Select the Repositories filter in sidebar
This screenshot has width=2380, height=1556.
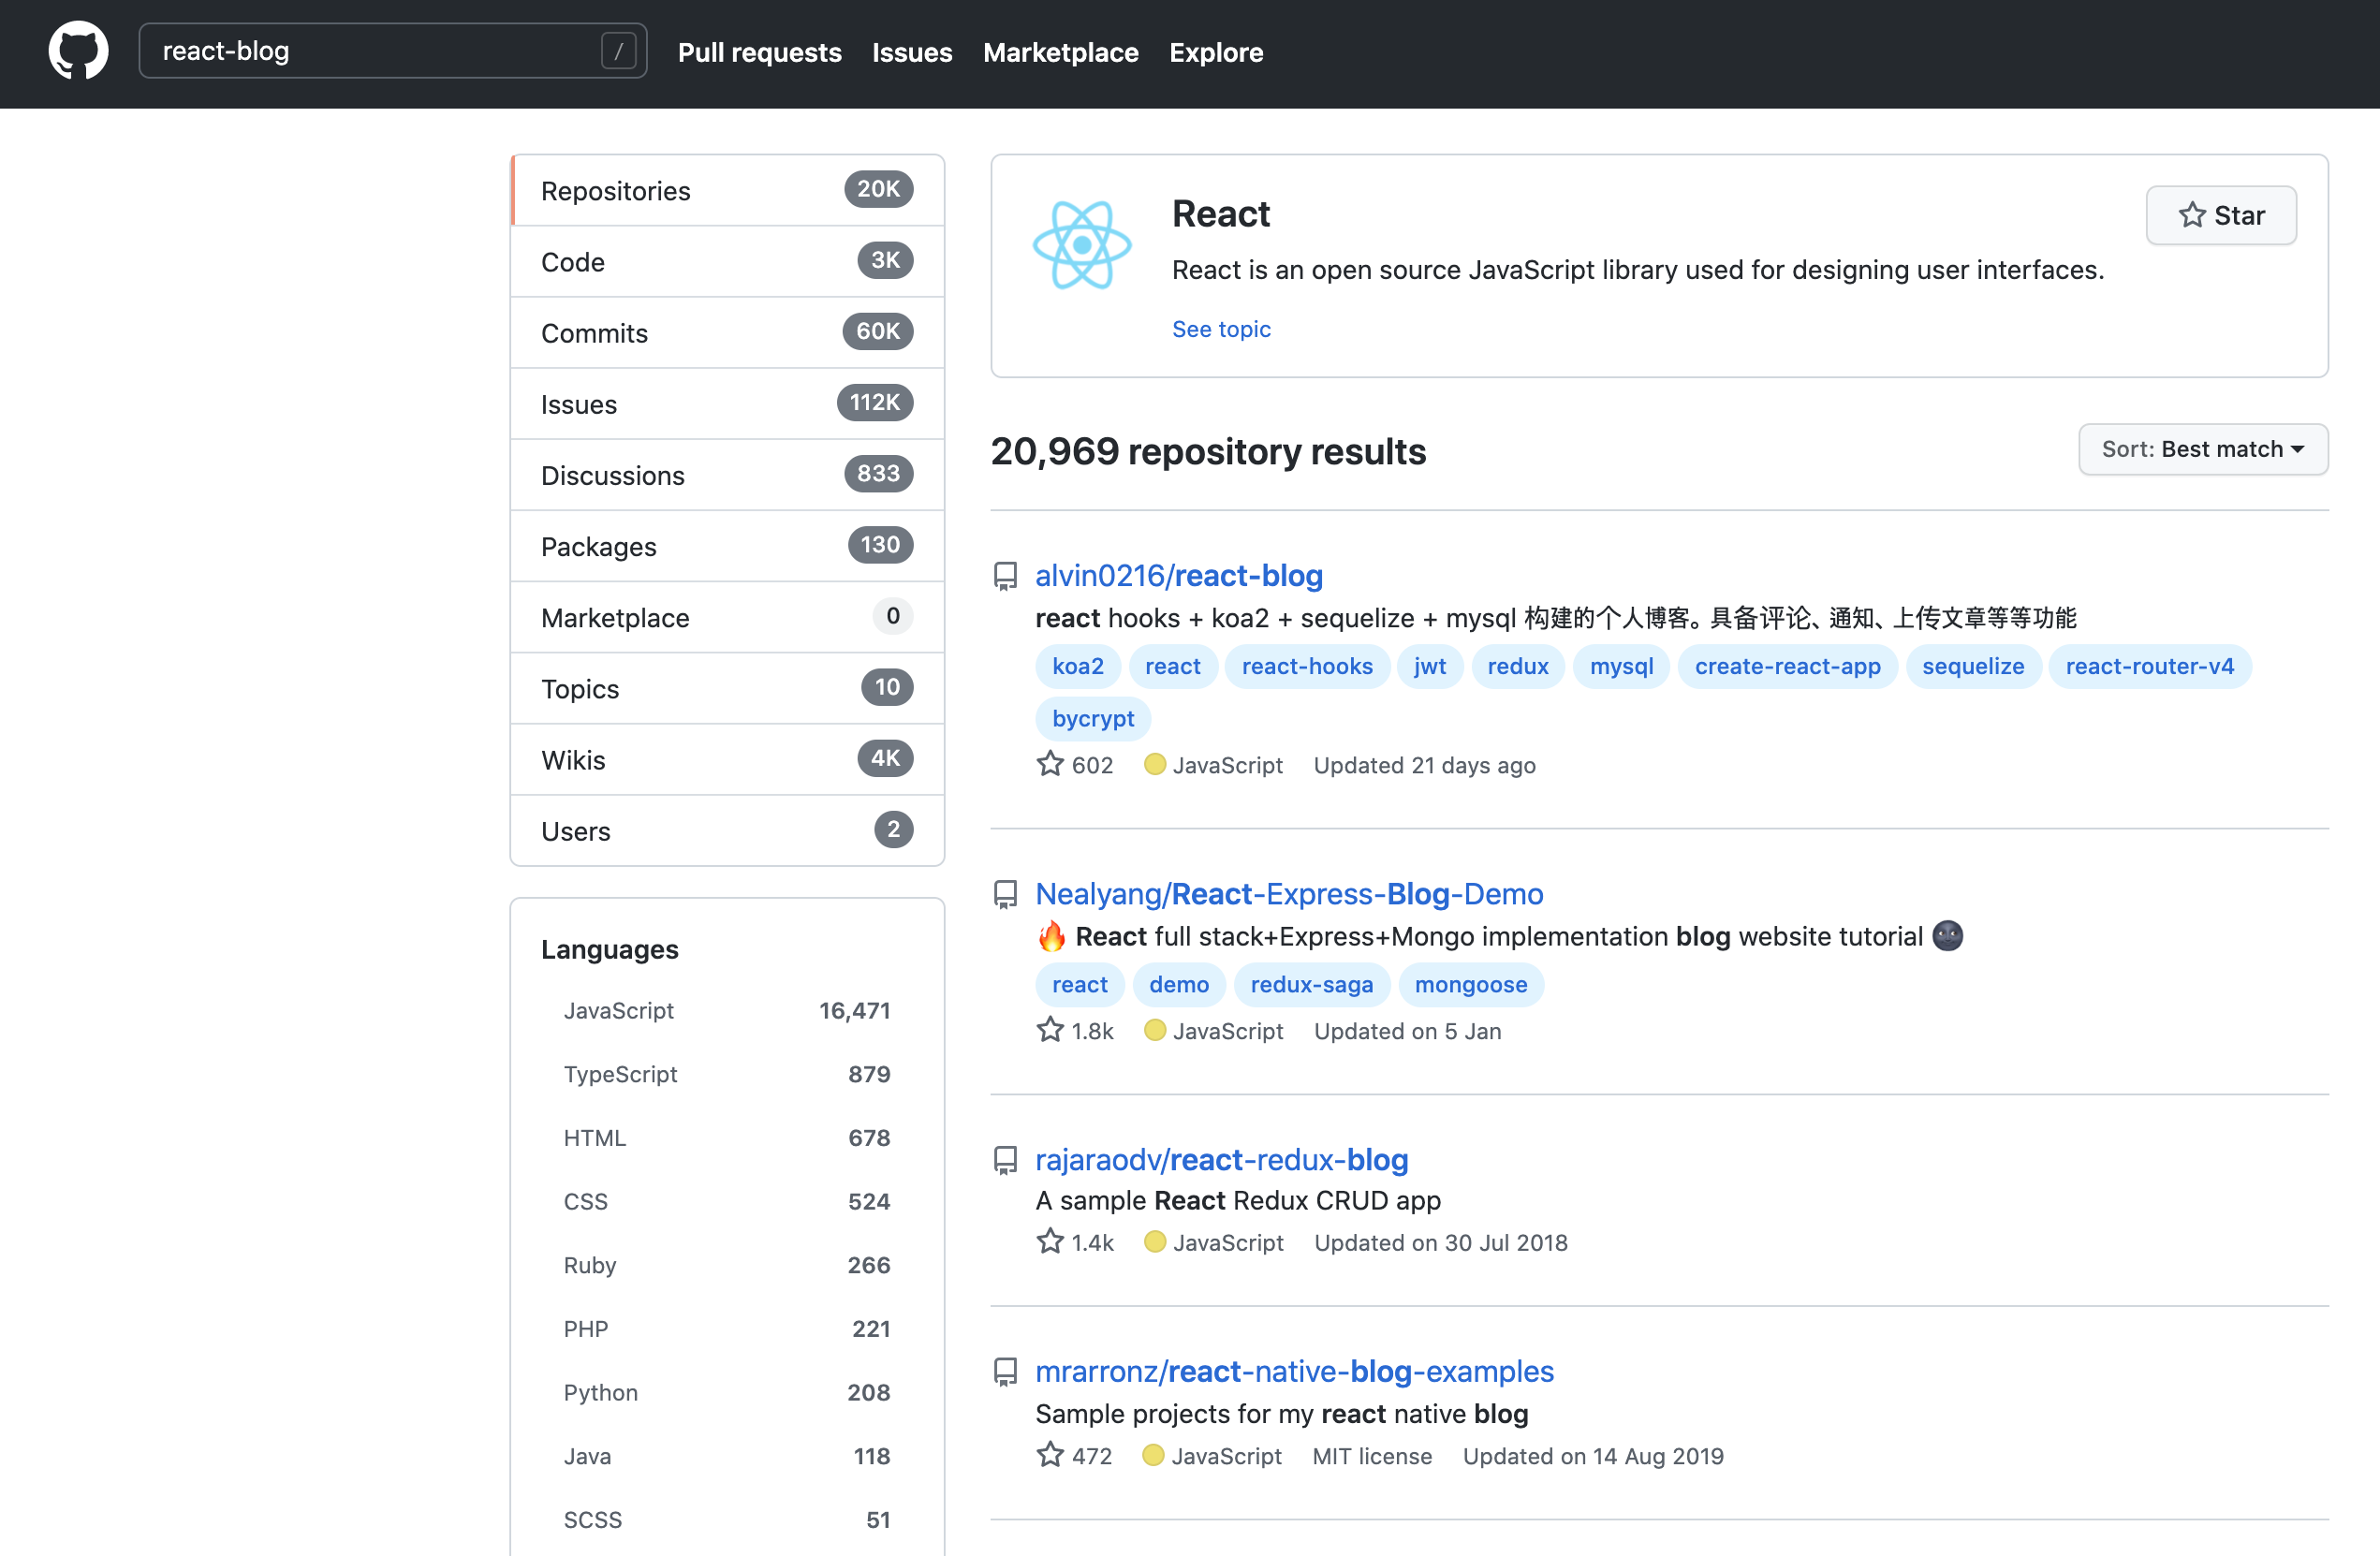point(727,190)
